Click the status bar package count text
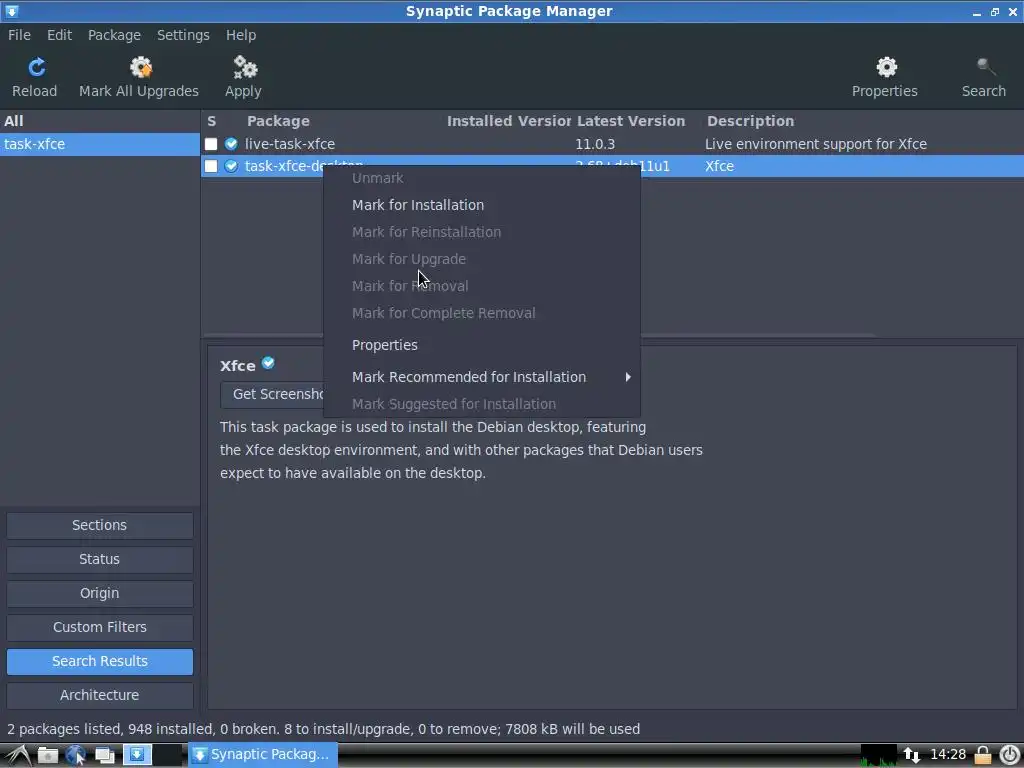This screenshot has height=768, width=1024. click(x=323, y=729)
